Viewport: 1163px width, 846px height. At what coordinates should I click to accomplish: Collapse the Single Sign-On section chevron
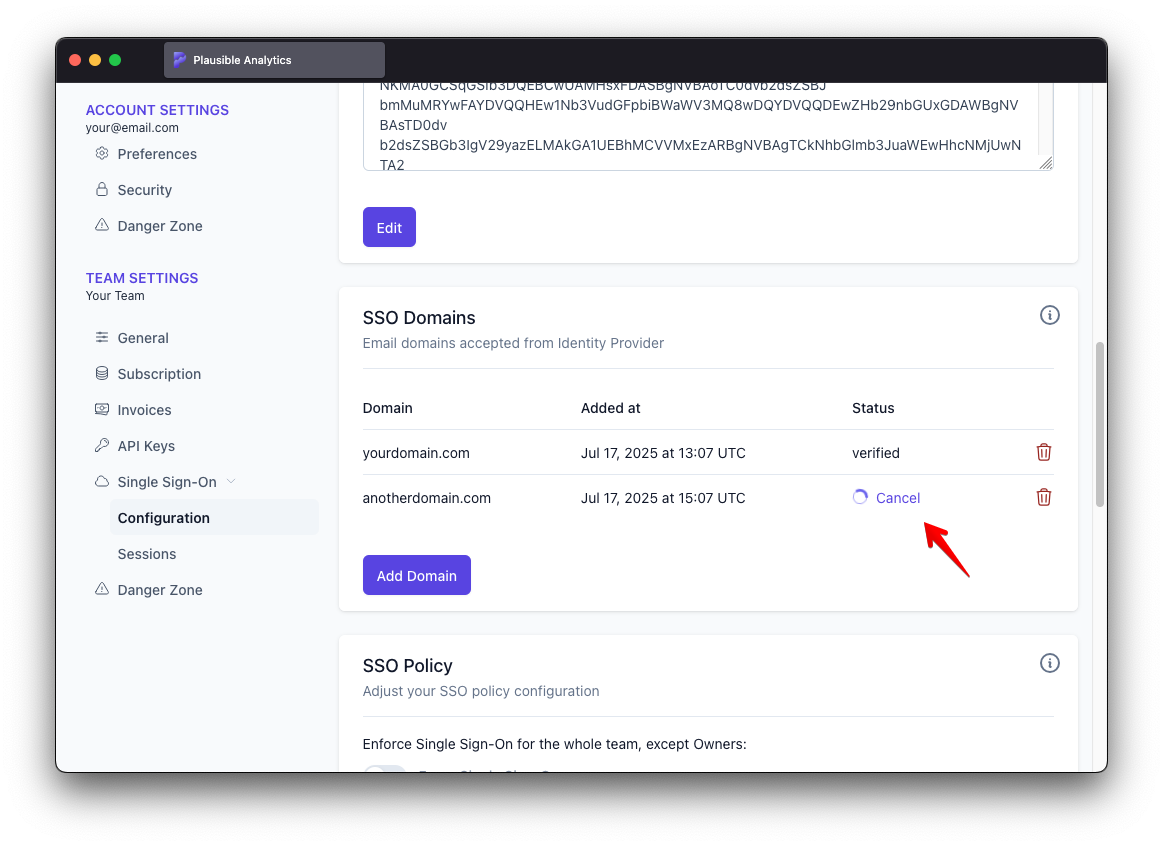pos(231,481)
